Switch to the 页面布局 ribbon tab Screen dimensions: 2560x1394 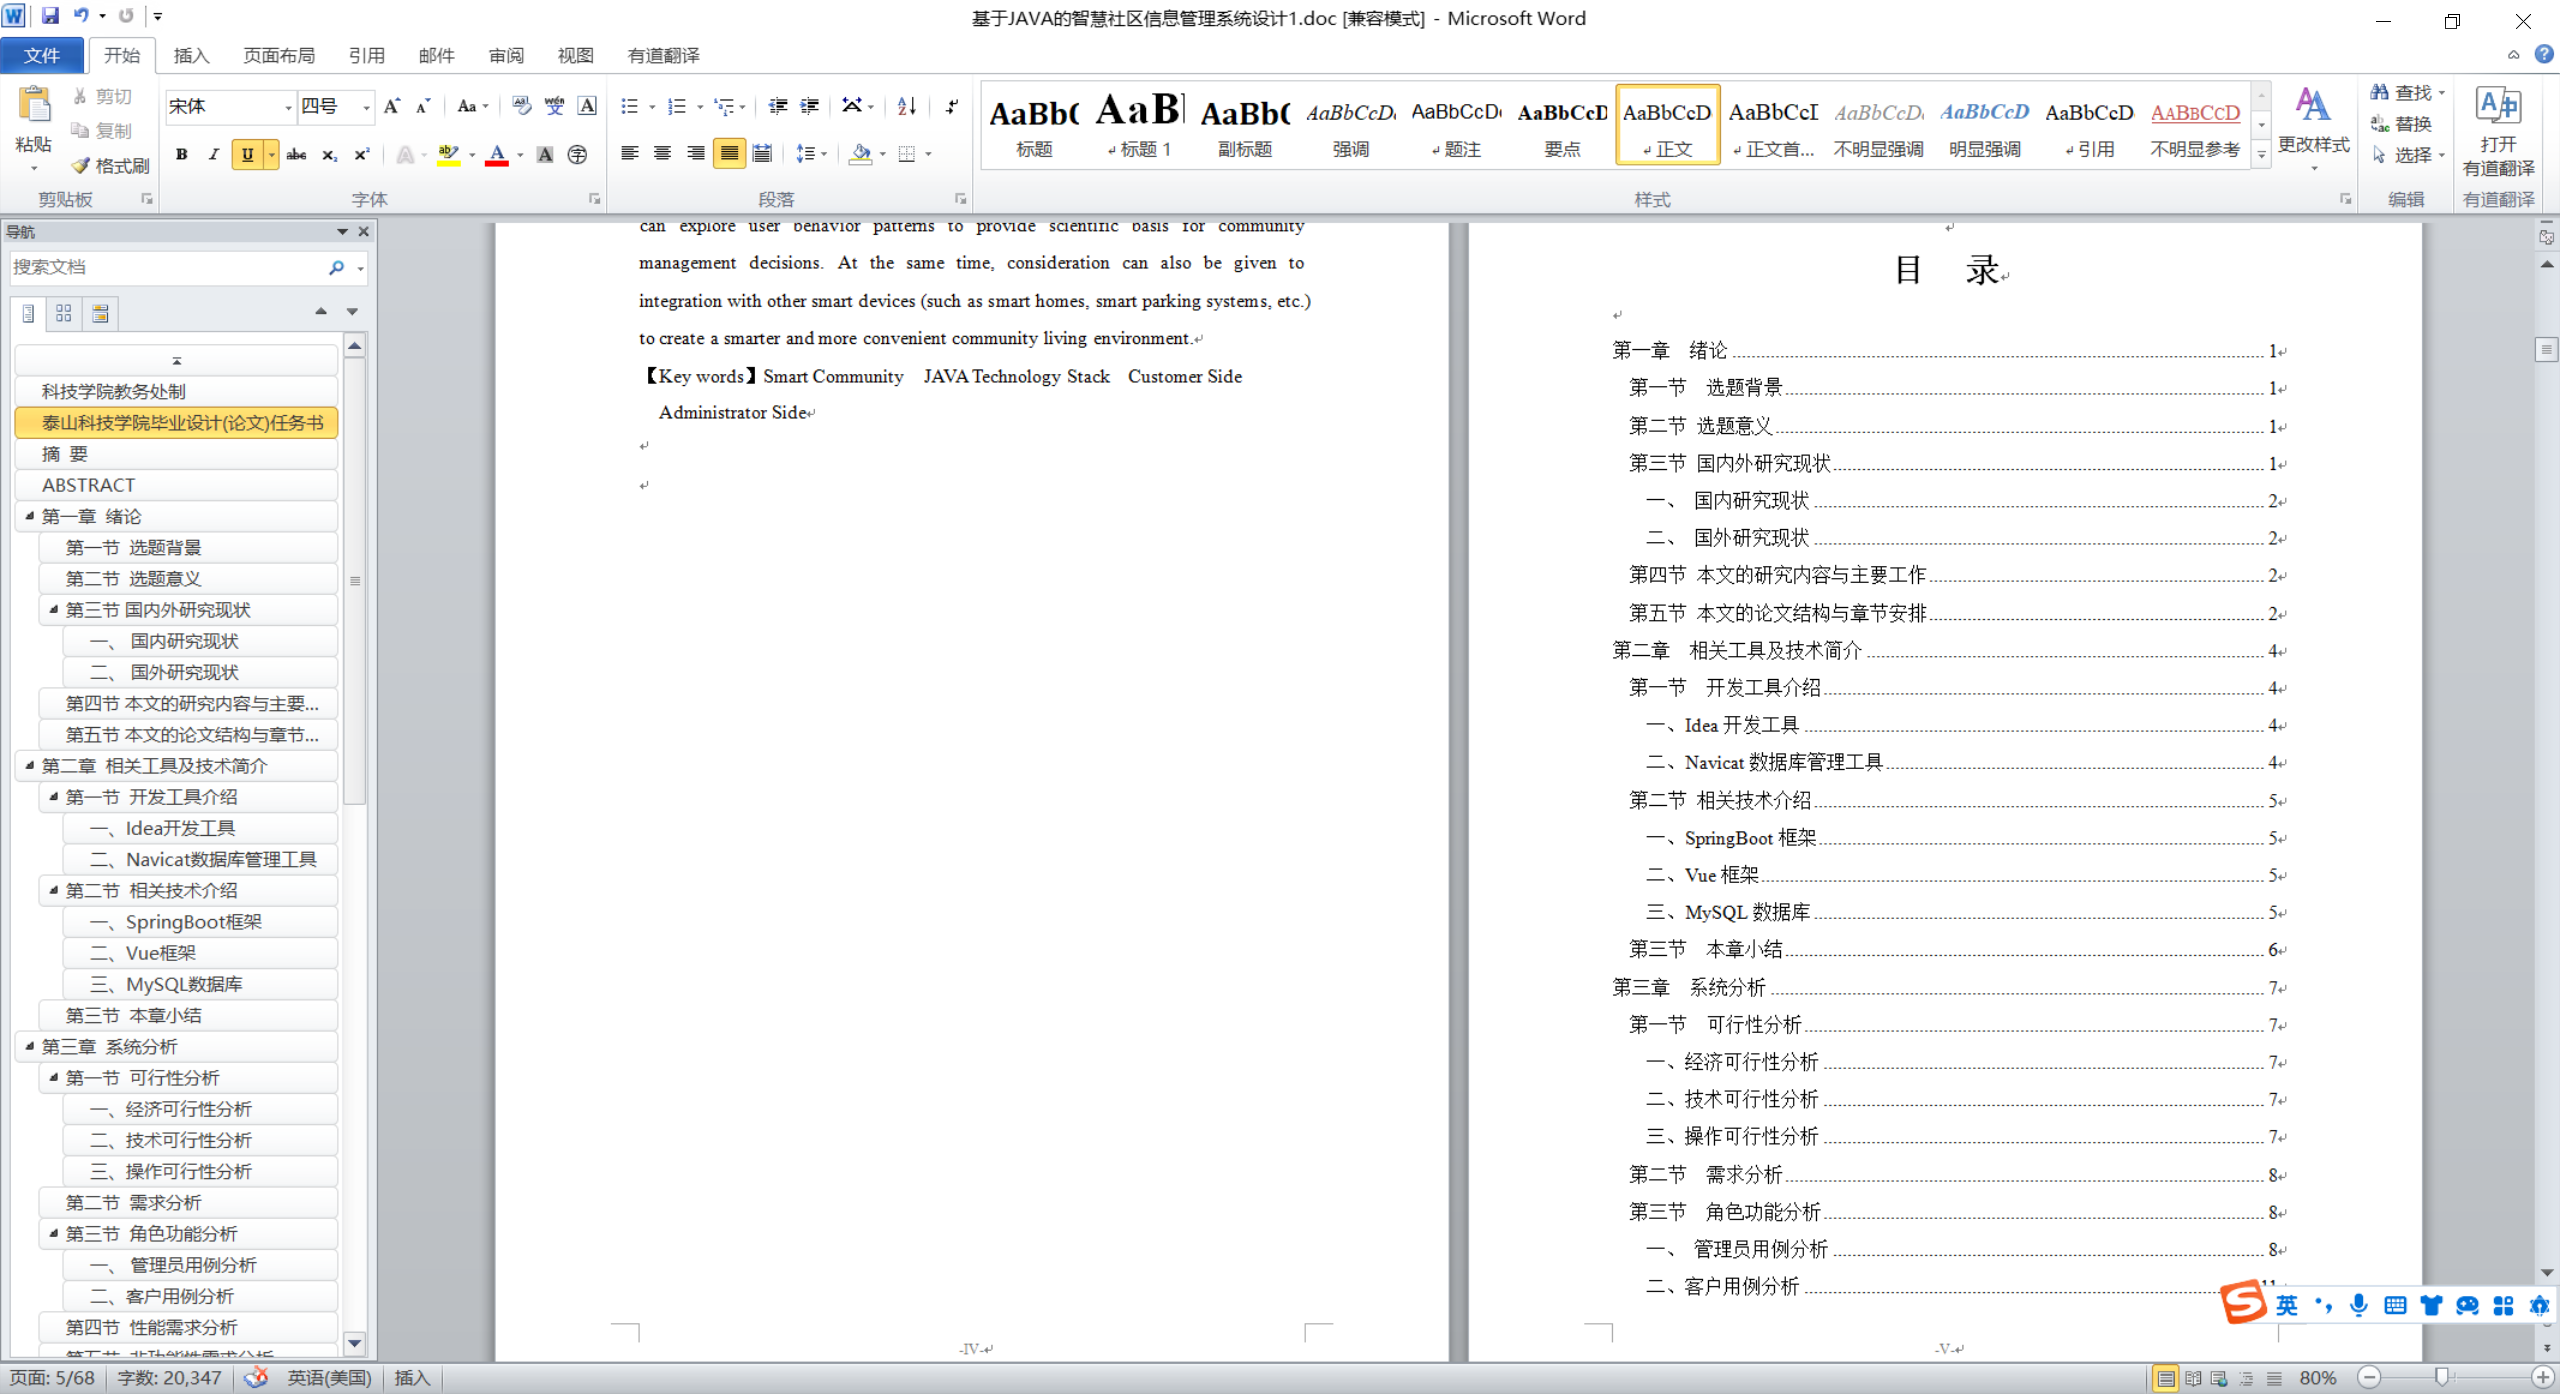[x=279, y=55]
